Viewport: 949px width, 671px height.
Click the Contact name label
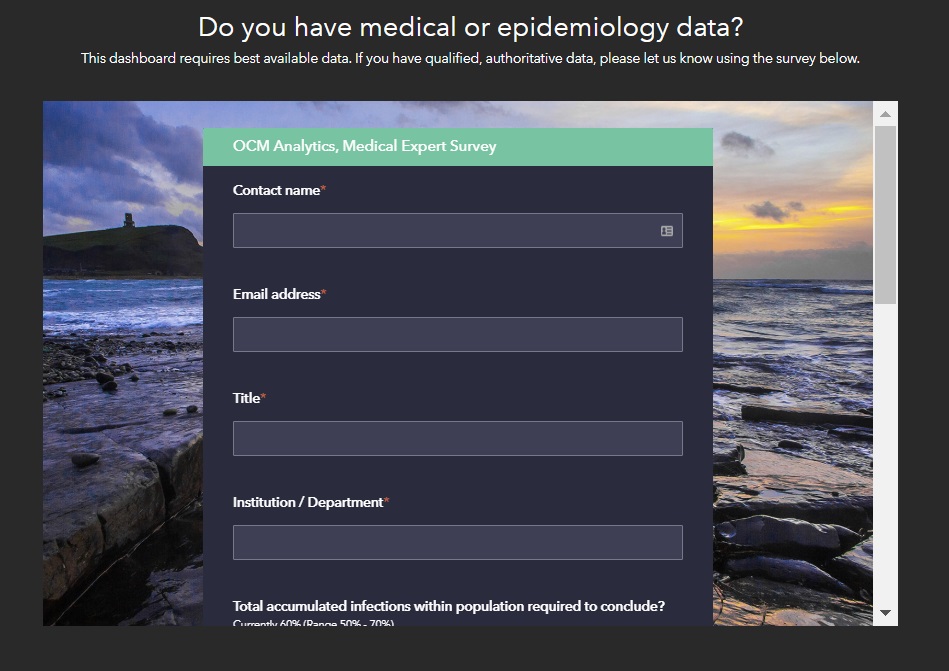point(279,190)
